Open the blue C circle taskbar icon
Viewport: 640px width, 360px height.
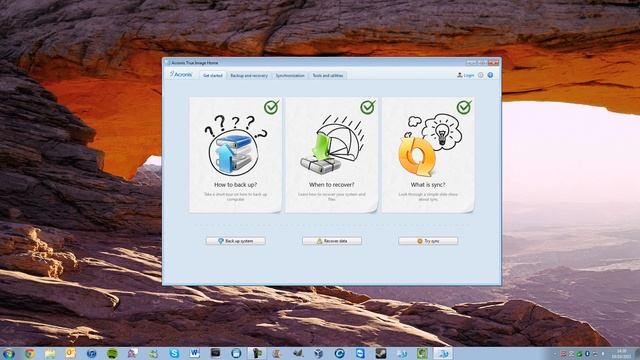pyautogui.click(x=339, y=353)
